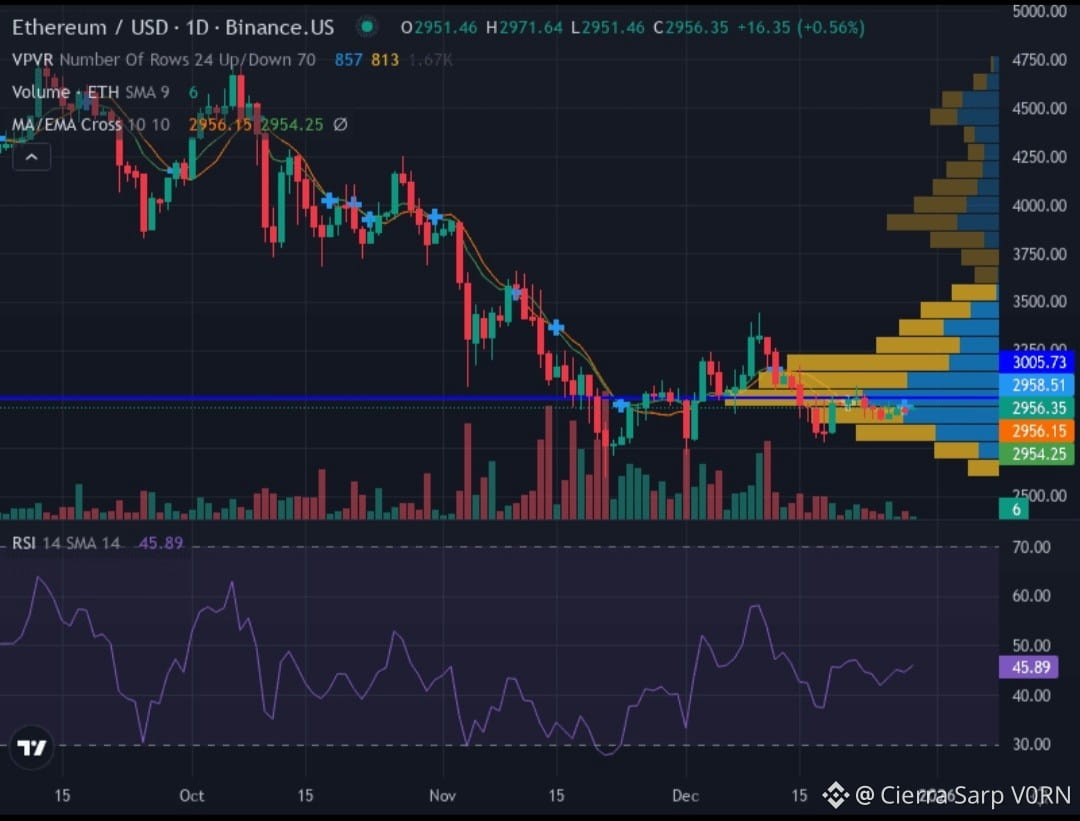Click the 4500.00 price scale label
1080x821 pixels.
1039,108
